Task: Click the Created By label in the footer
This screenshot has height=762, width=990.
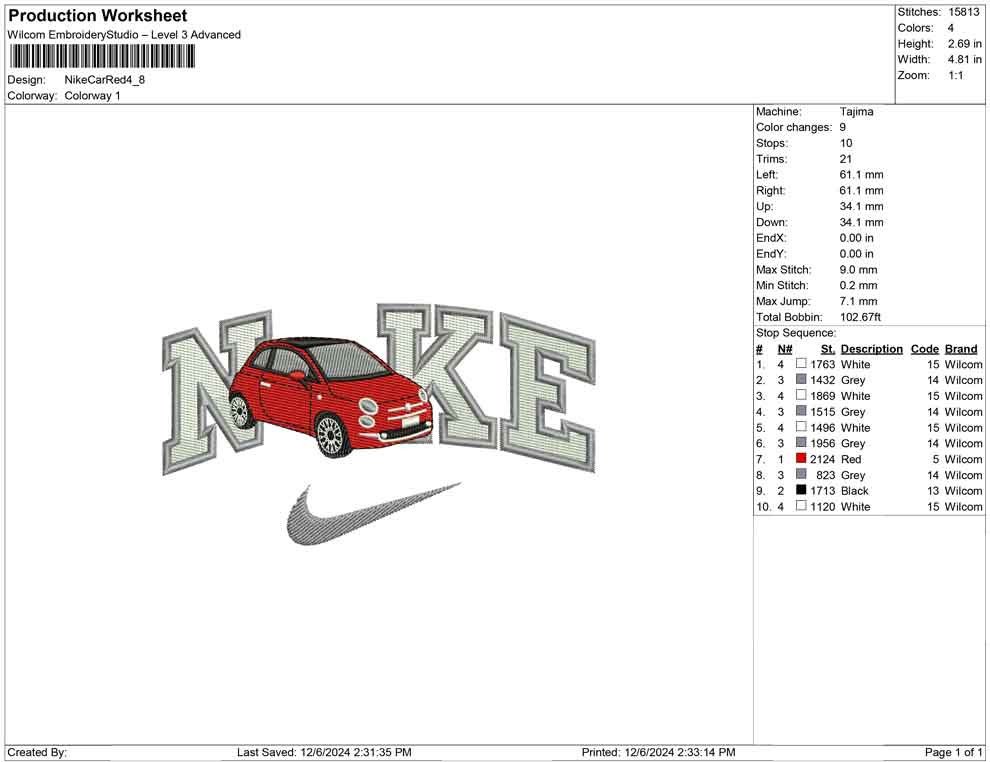Action: 37,752
